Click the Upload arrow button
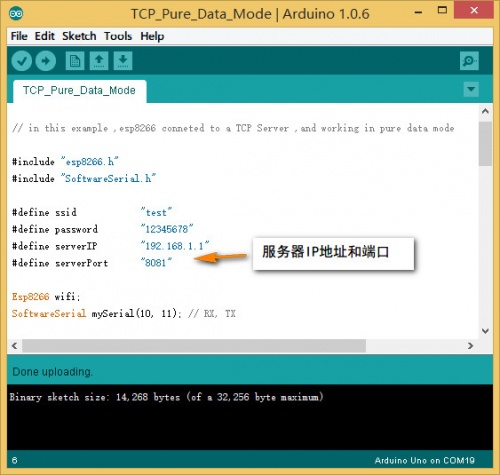The height and width of the screenshot is (475, 500). pos(46,61)
